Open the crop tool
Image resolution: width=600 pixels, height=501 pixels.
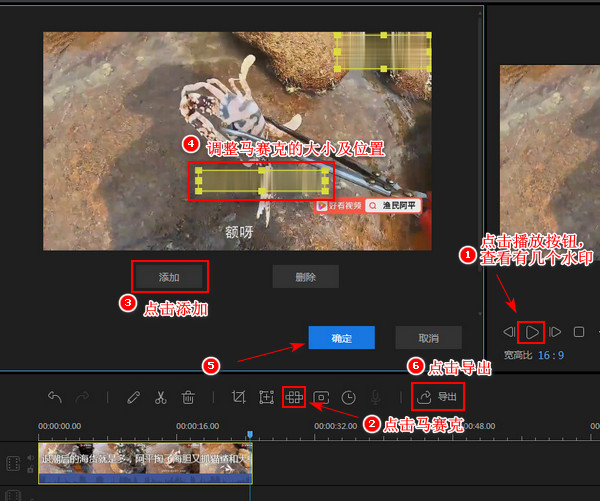point(239,397)
